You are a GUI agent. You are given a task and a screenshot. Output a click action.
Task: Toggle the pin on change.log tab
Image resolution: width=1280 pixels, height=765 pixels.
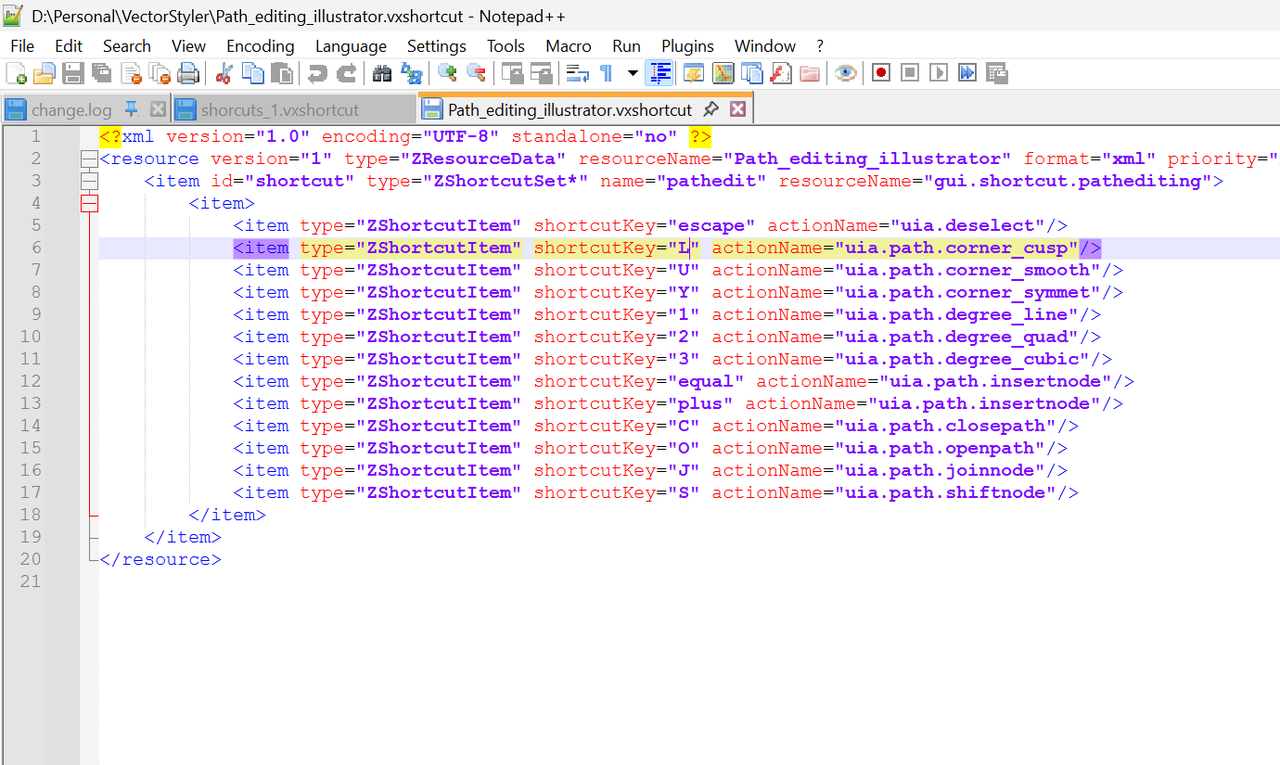[x=131, y=109]
